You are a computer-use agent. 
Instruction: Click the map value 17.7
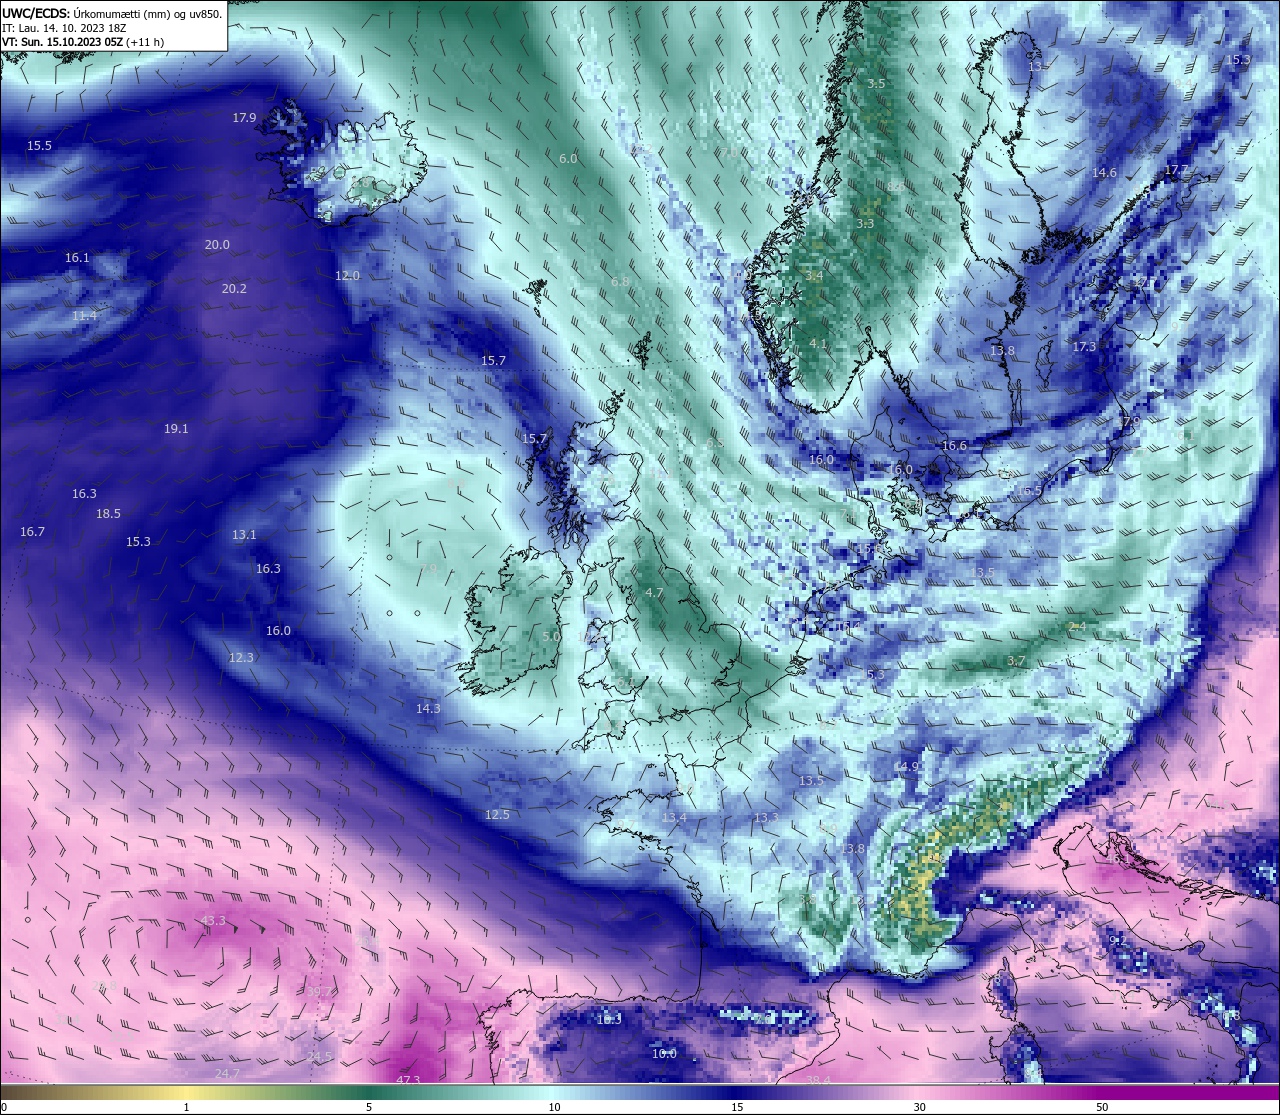pos(1176,170)
